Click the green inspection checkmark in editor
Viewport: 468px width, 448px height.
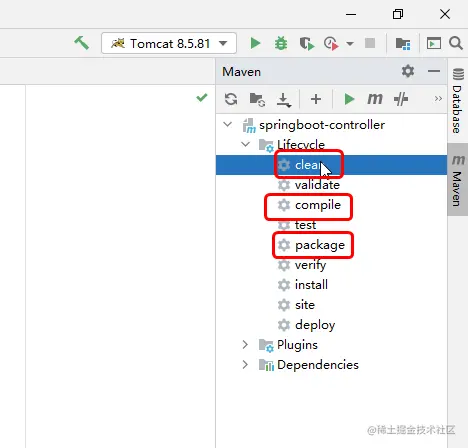tap(202, 98)
